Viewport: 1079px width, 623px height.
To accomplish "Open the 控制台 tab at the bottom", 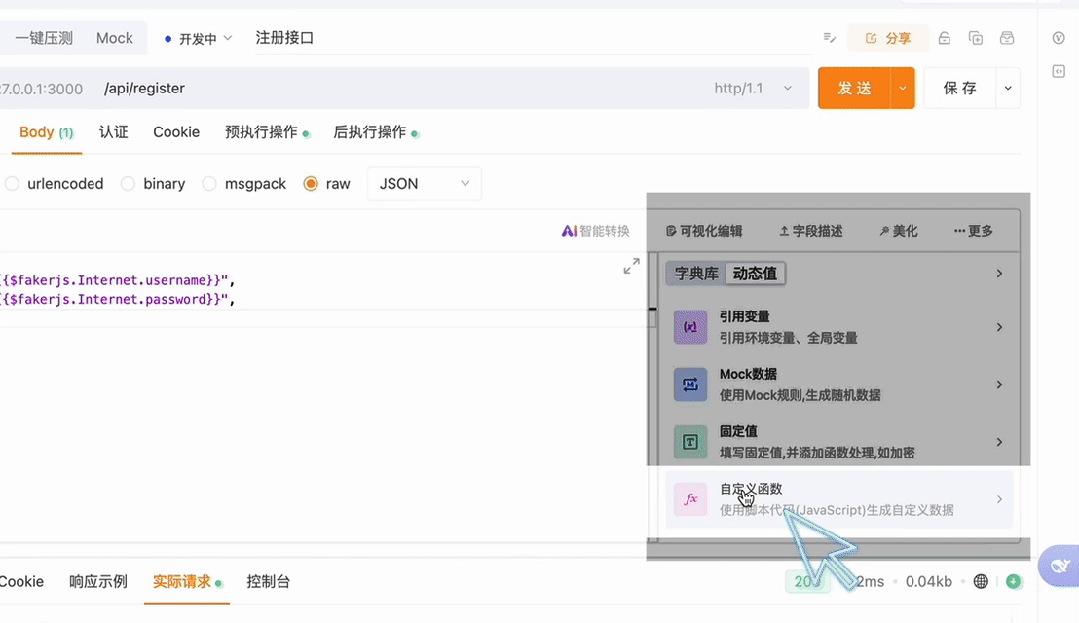I will (267, 581).
